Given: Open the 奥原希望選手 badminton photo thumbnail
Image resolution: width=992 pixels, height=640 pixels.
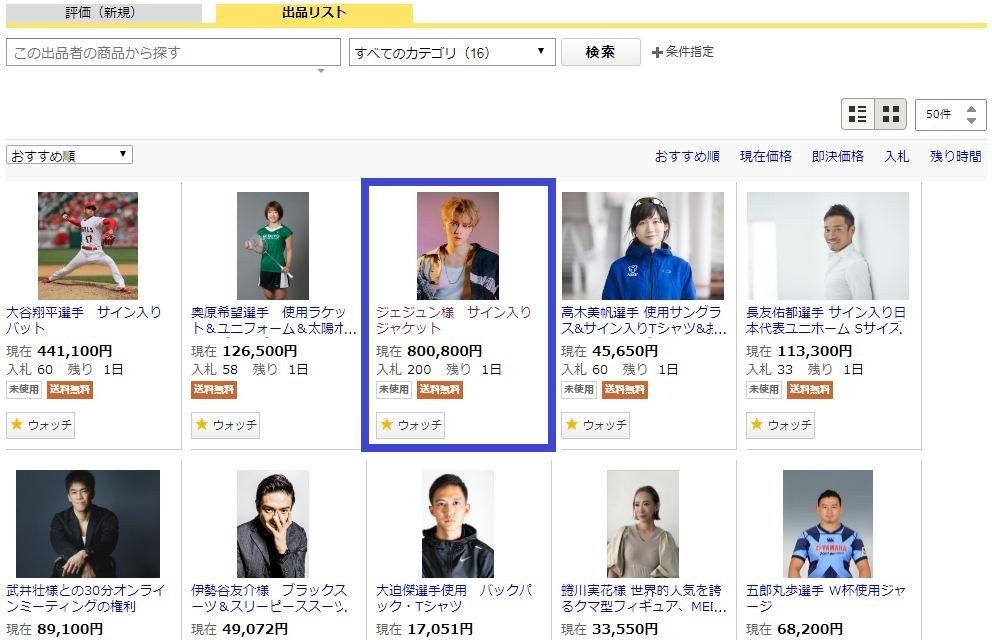Looking at the screenshot, I should tap(273, 246).
